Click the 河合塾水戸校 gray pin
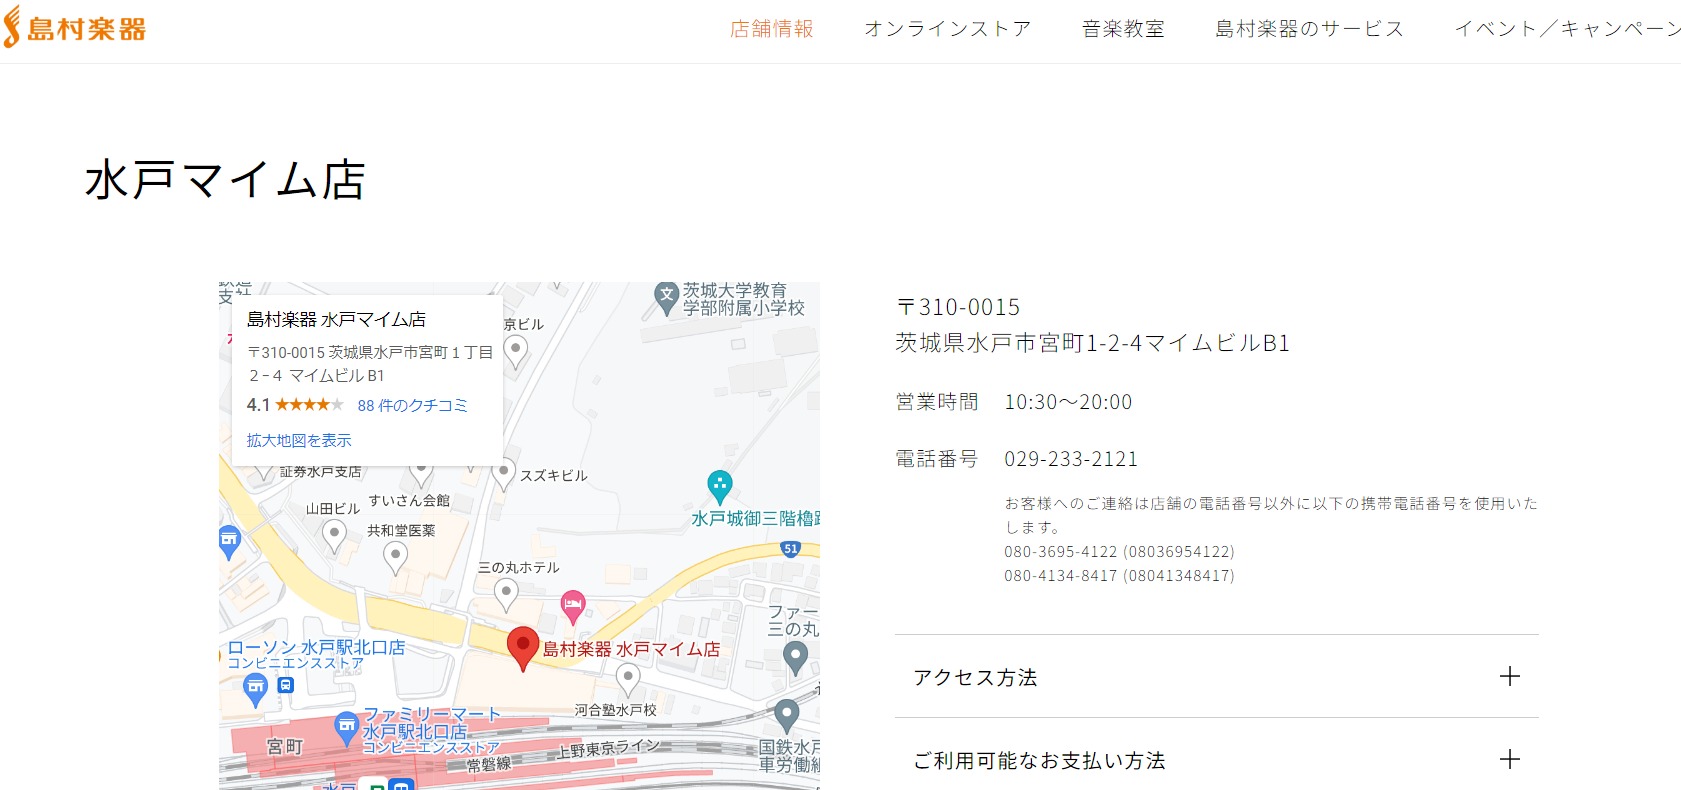Viewport: 1681px width, 790px height. [x=628, y=680]
